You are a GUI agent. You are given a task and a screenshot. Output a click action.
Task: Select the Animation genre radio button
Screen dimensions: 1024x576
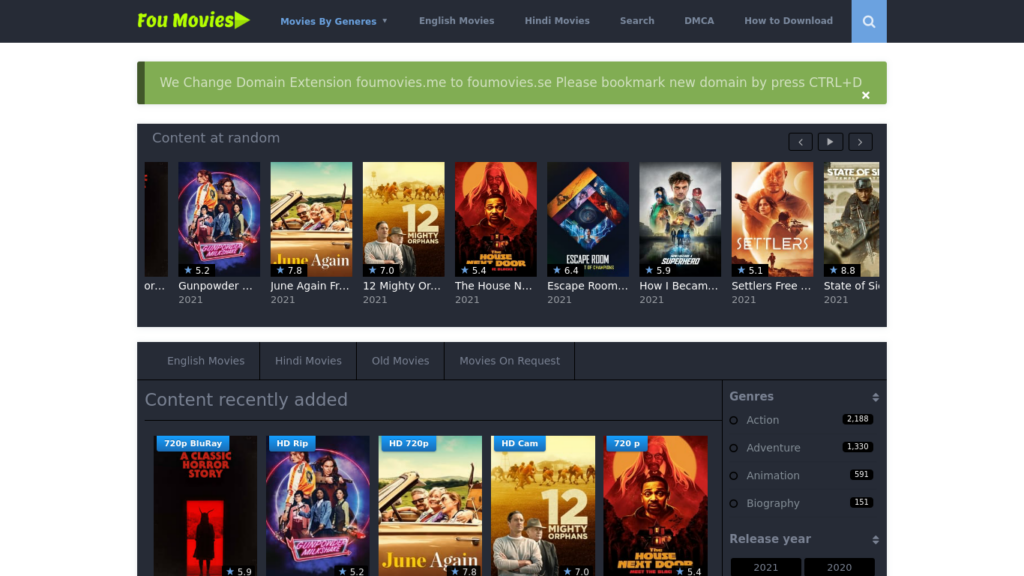point(734,476)
